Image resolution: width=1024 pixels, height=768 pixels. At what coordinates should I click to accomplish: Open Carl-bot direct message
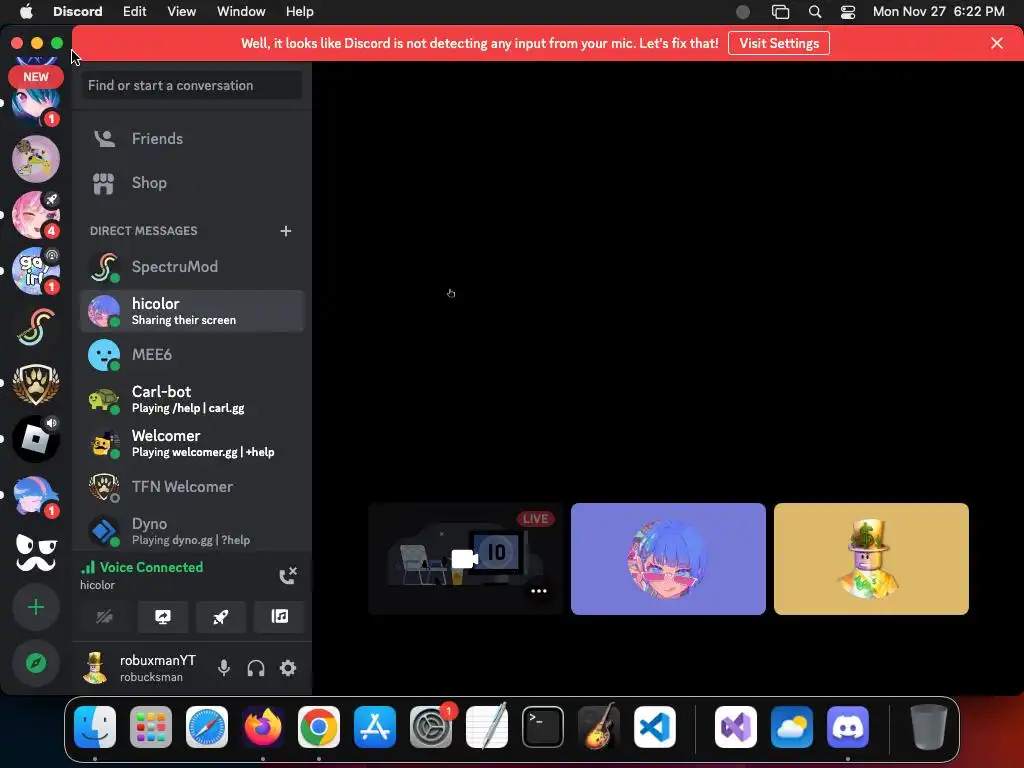pyautogui.click(x=192, y=399)
